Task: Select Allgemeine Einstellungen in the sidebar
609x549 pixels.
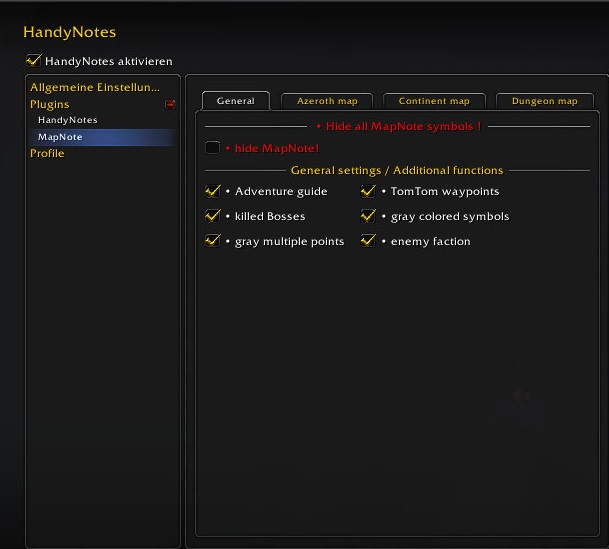Action: click(x=94, y=88)
